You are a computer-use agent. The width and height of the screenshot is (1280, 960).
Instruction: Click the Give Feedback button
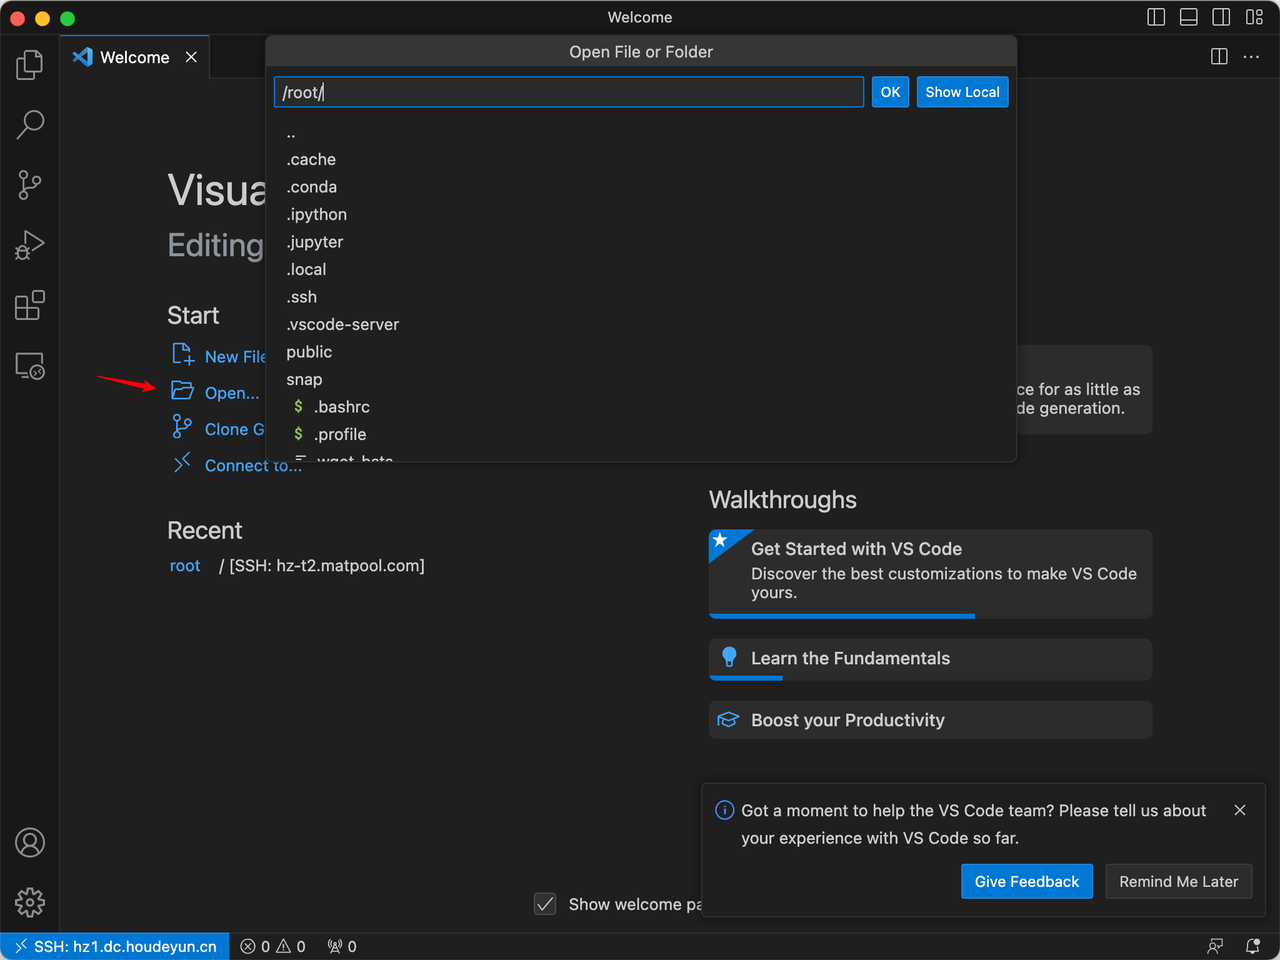click(1026, 881)
